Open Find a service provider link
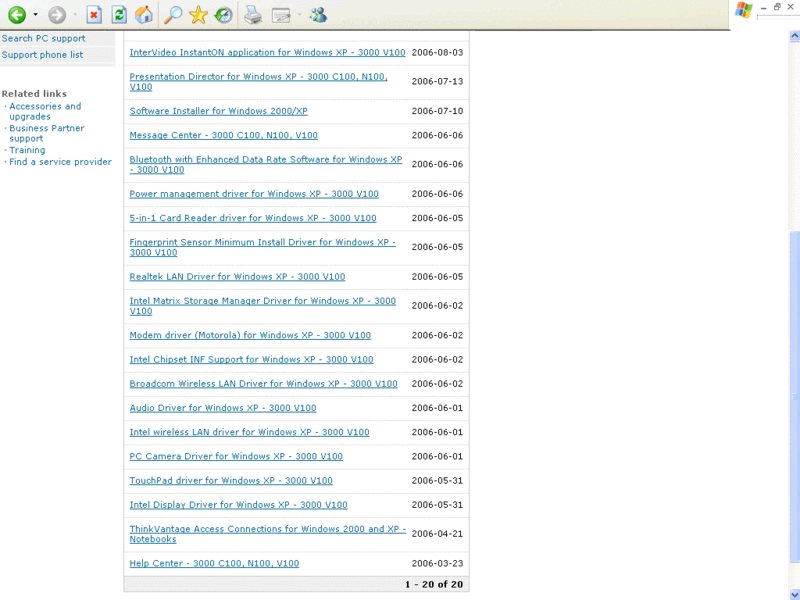This screenshot has width=800, height=600. coord(60,162)
